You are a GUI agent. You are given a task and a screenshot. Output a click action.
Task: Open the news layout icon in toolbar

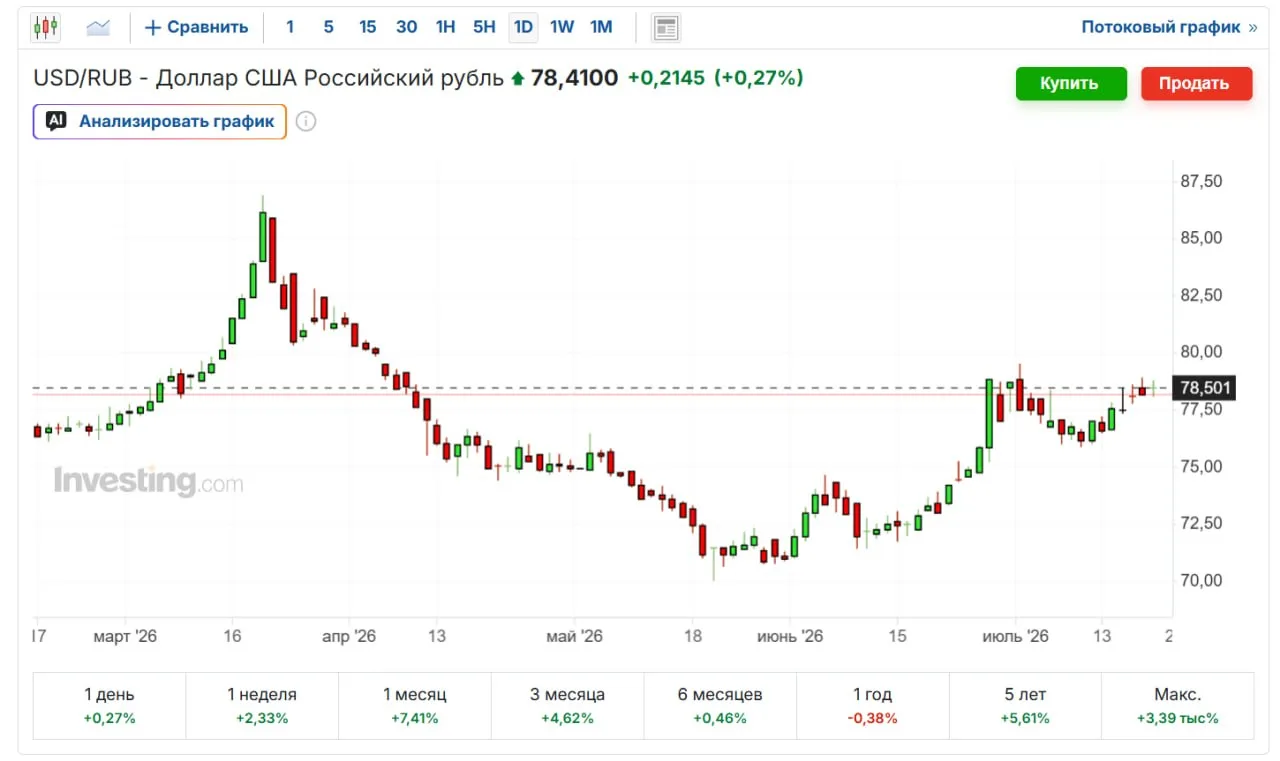(666, 27)
